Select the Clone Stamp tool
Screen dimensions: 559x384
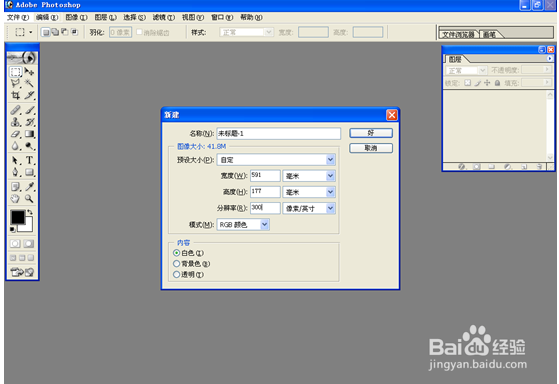tap(15, 122)
